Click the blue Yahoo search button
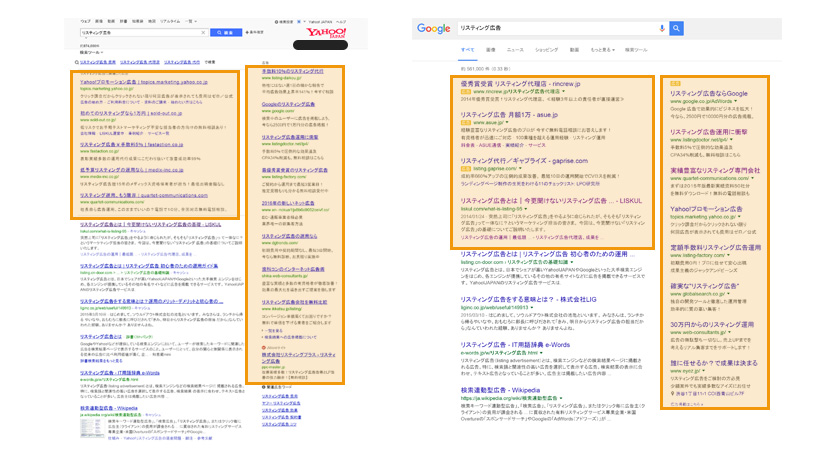The width and height of the screenshot is (830, 460). [x=226, y=32]
